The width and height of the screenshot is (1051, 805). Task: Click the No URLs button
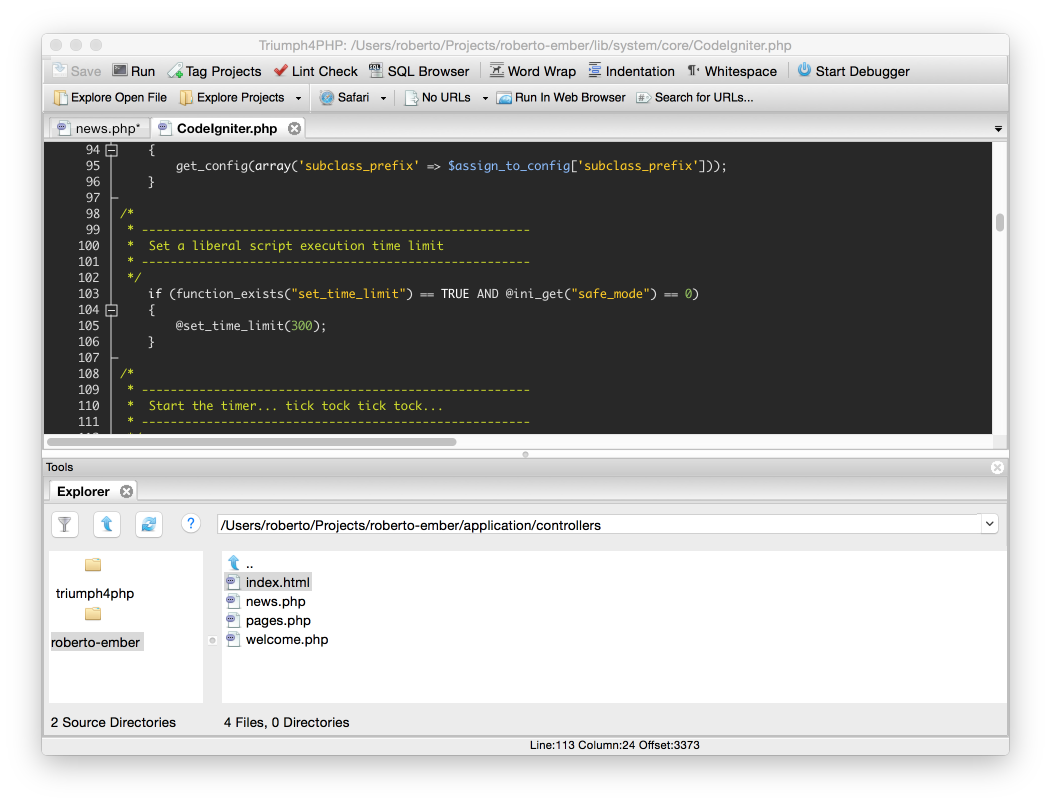click(x=438, y=98)
